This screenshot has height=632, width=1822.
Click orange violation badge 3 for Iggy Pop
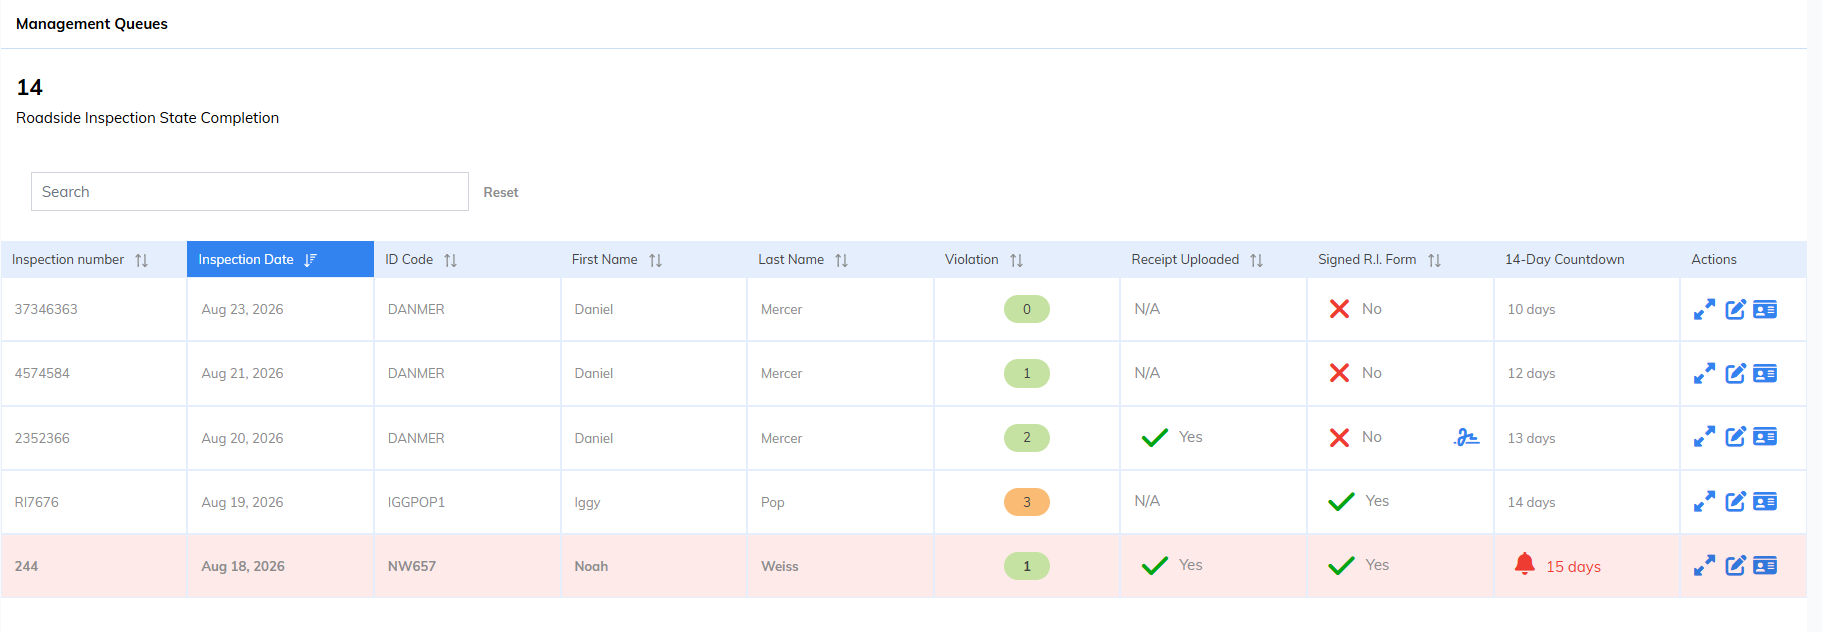tap(1027, 502)
